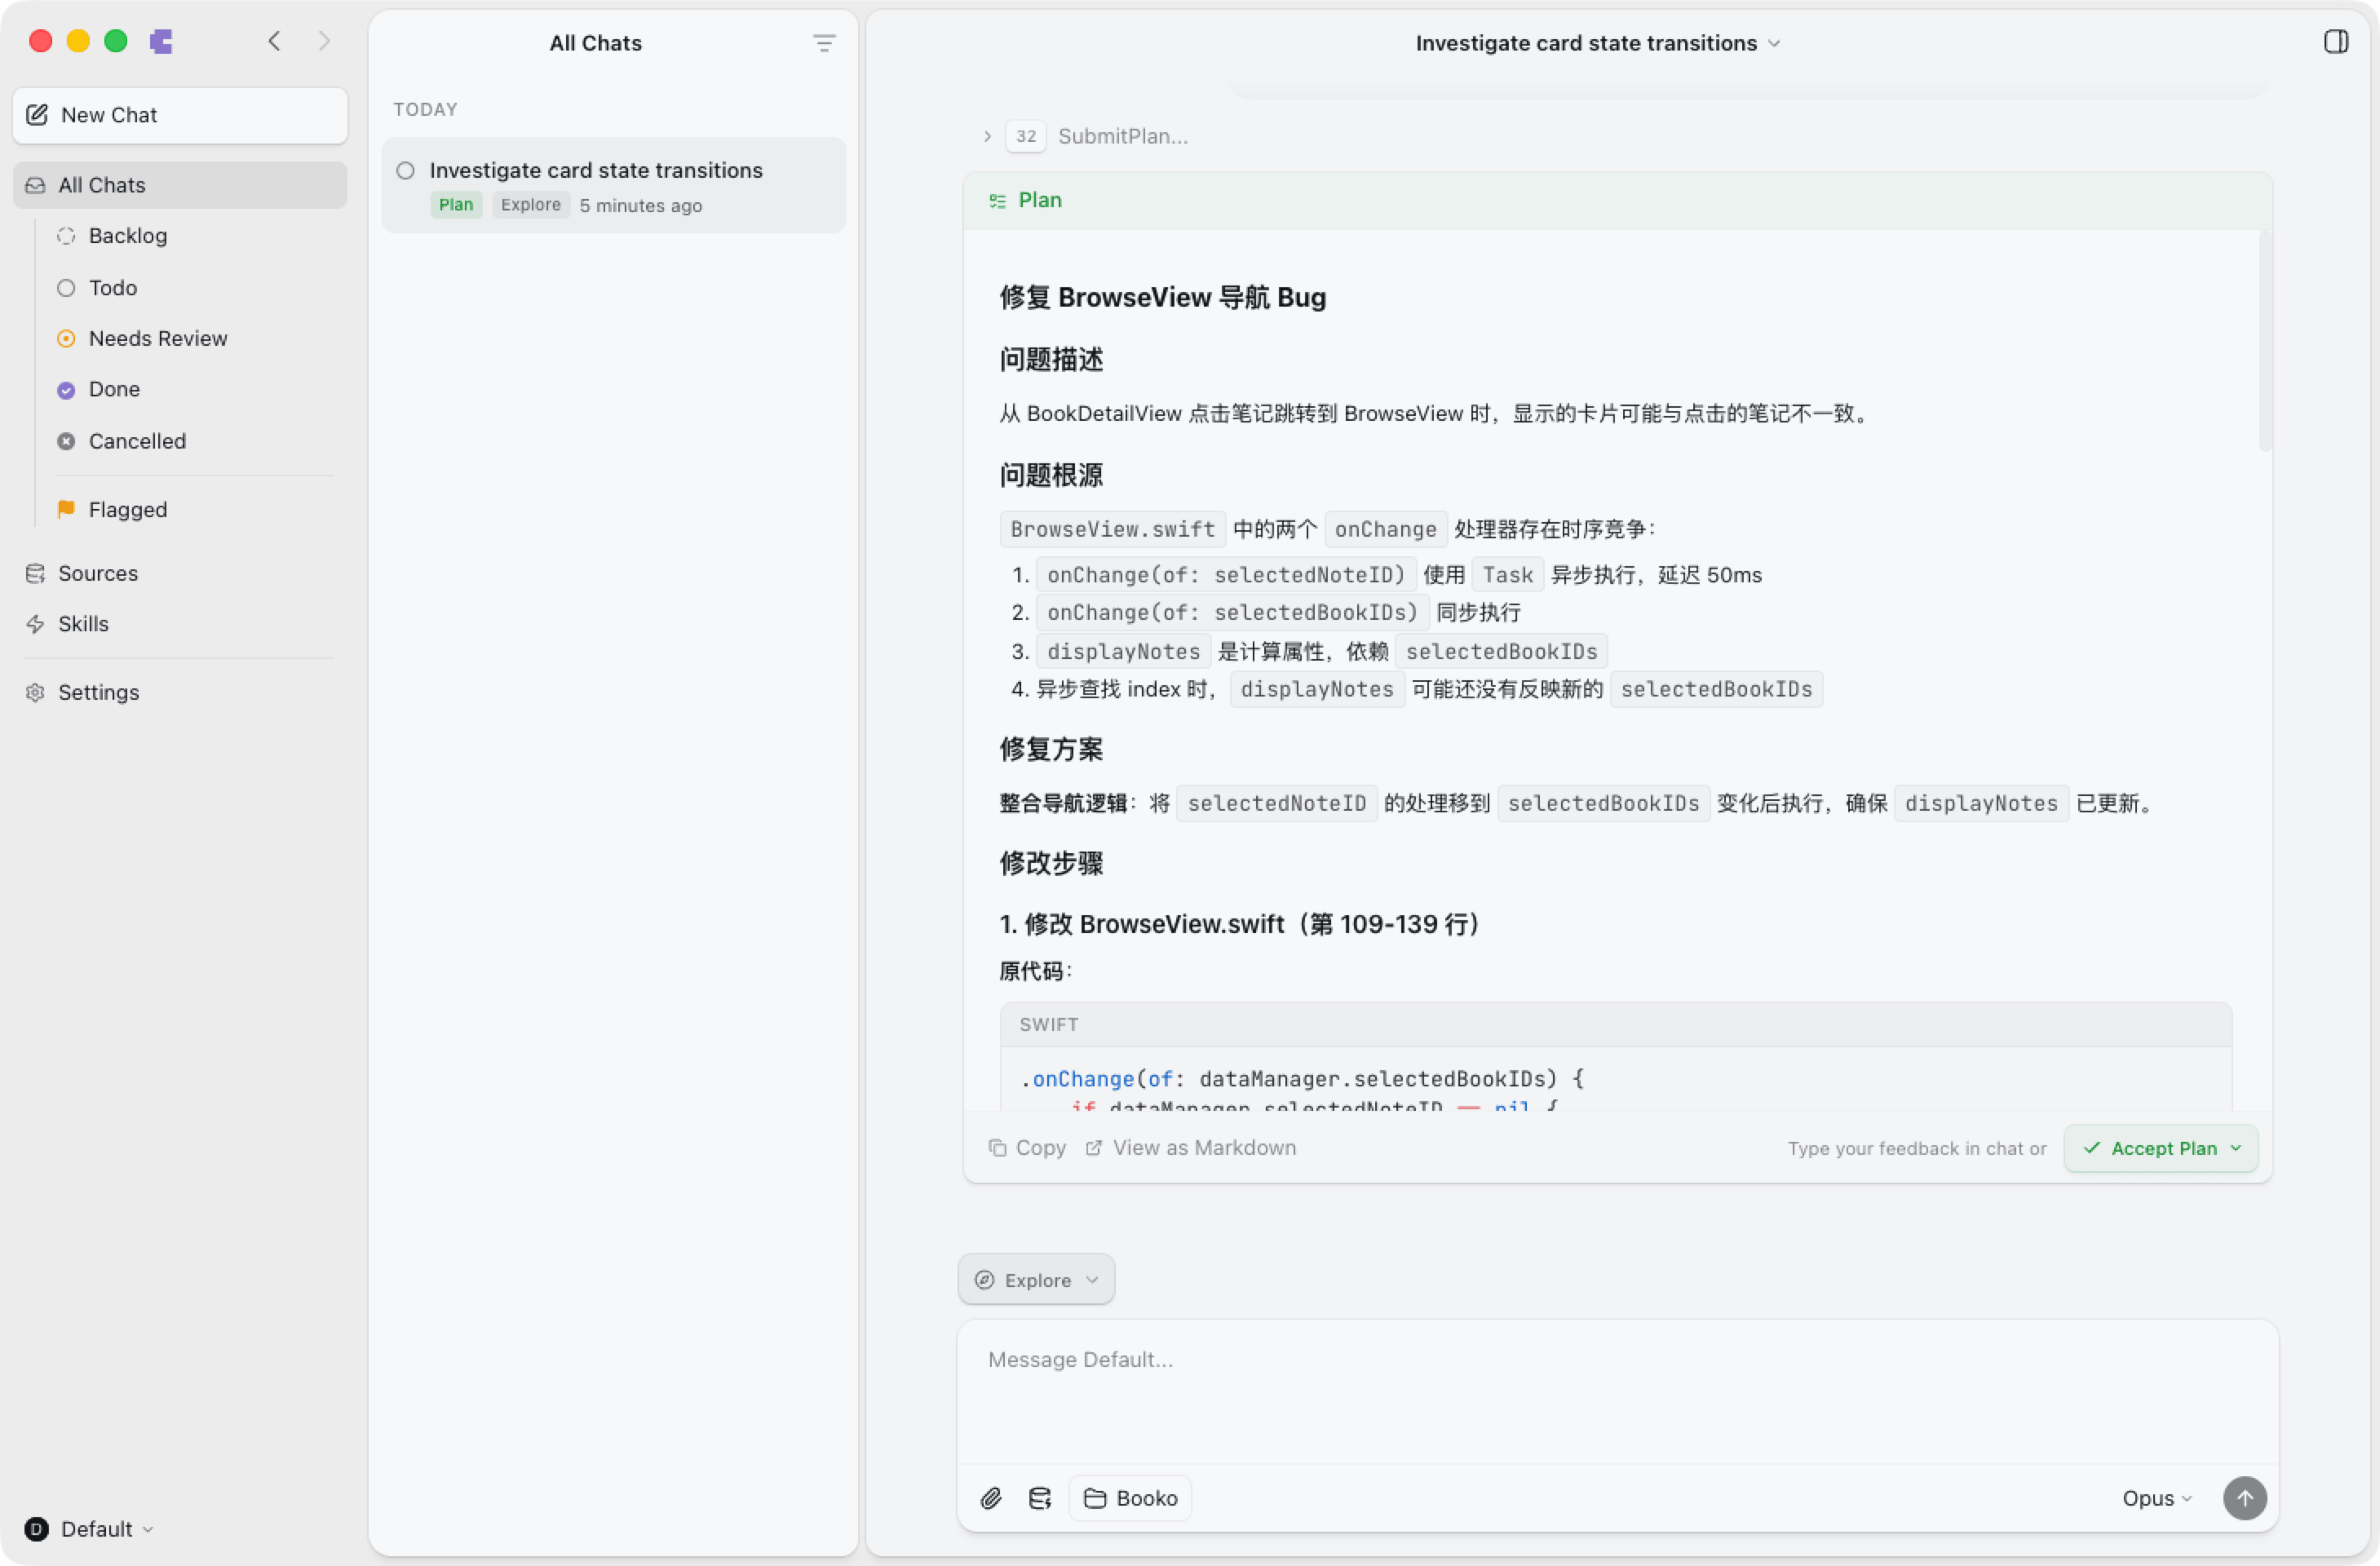Click the sources database icon in composer
2380x1566 pixels.
(1040, 1498)
